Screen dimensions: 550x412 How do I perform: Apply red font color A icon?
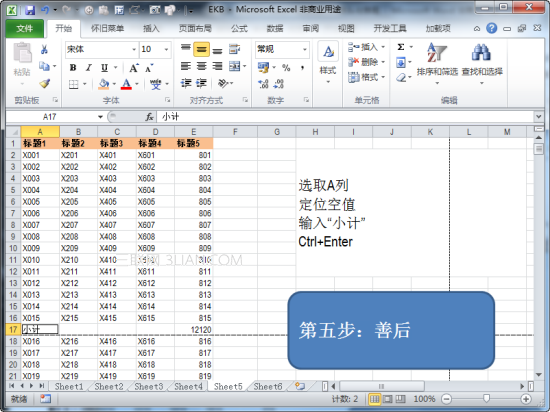[126, 84]
